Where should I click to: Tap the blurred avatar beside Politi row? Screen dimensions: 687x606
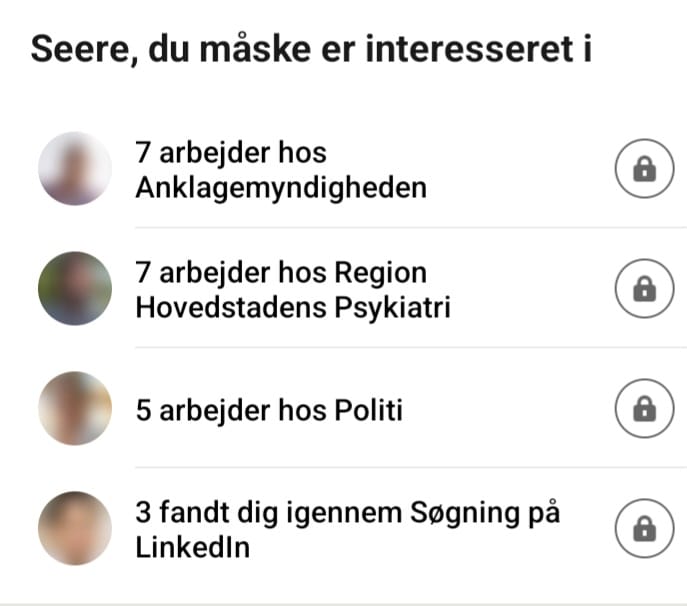[x=75, y=408]
